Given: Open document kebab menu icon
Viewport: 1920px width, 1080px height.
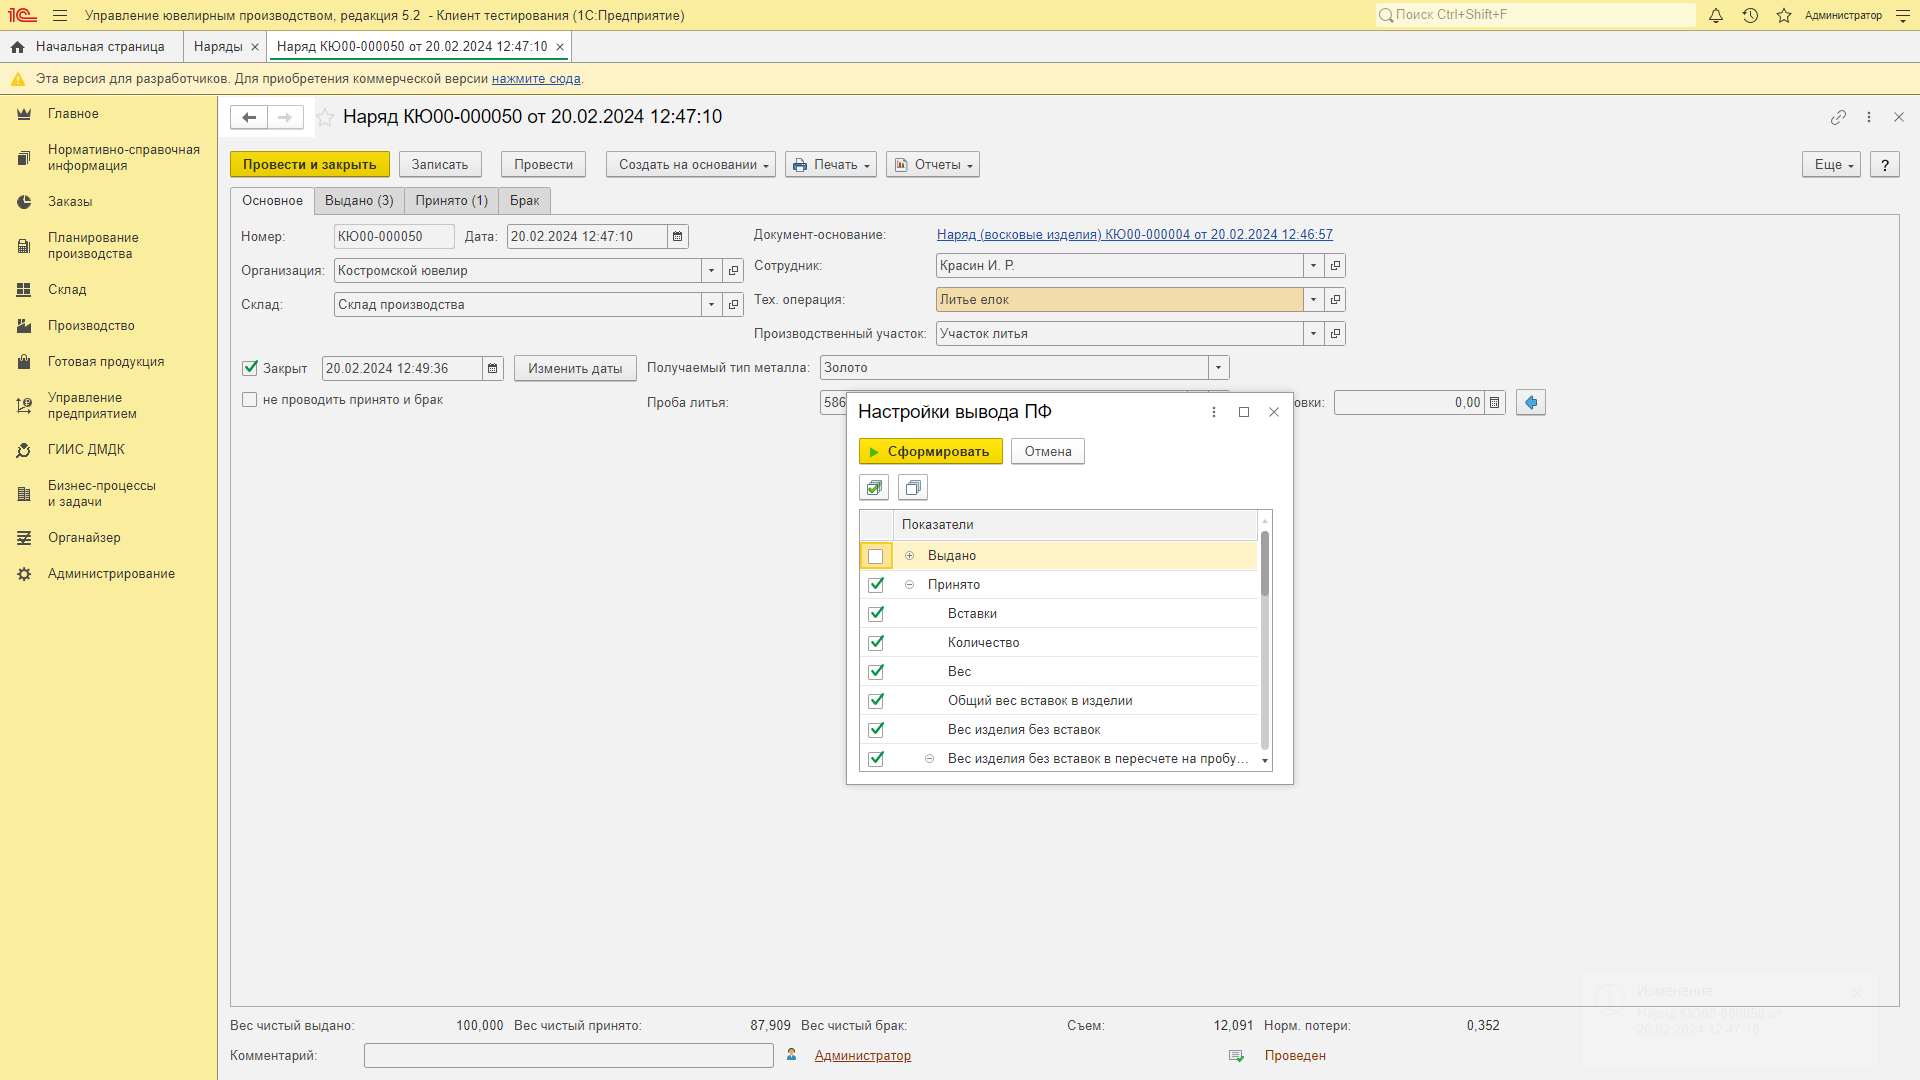Looking at the screenshot, I should click(x=1869, y=118).
